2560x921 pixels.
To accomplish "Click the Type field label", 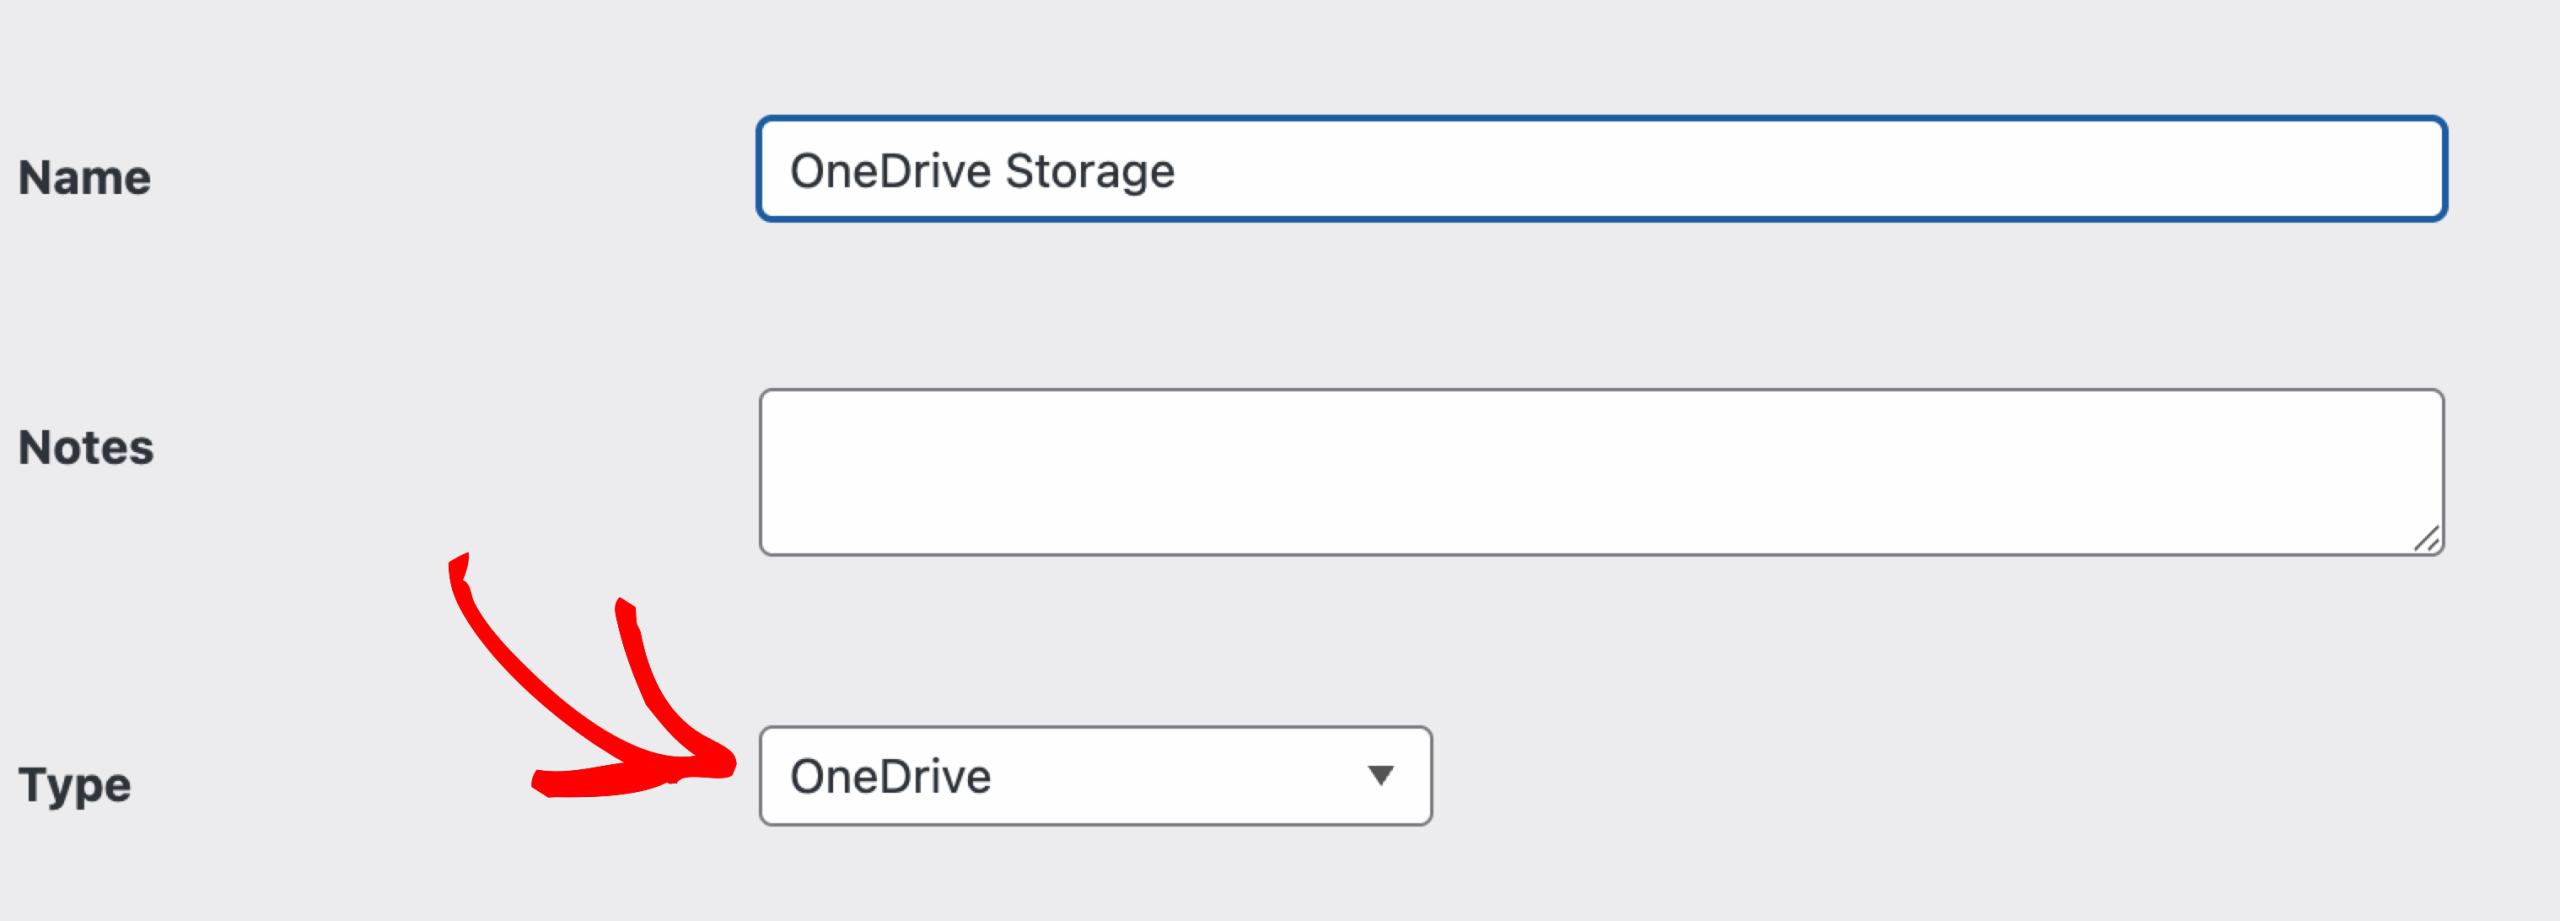I will click(74, 784).
